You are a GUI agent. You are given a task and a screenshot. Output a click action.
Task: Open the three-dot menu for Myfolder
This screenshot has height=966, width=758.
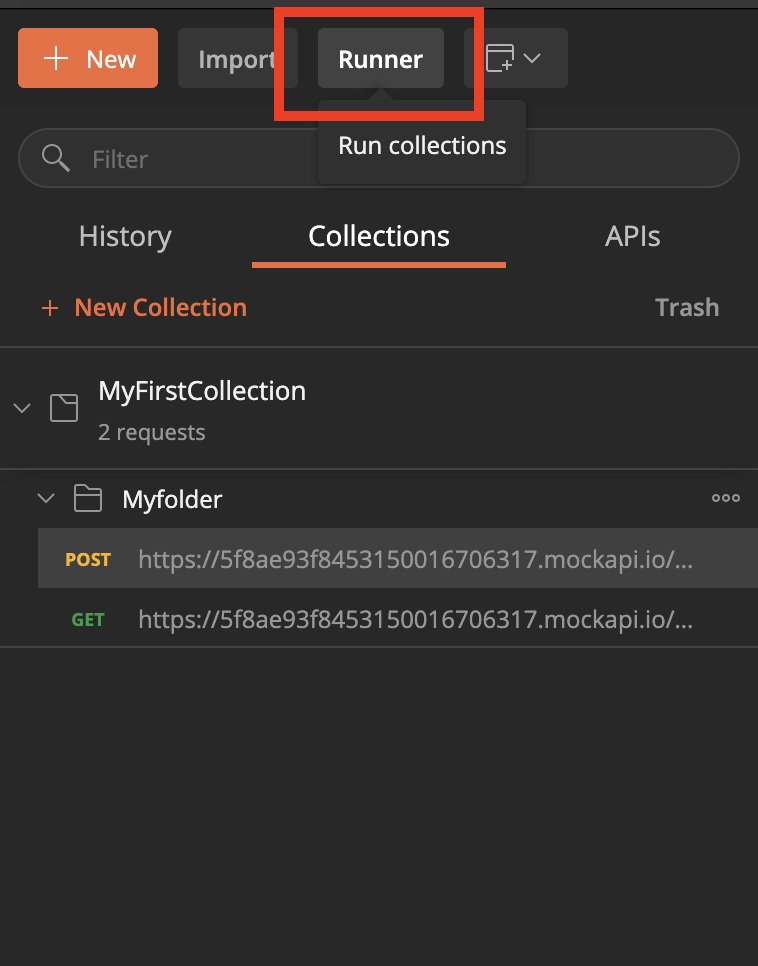(725, 498)
